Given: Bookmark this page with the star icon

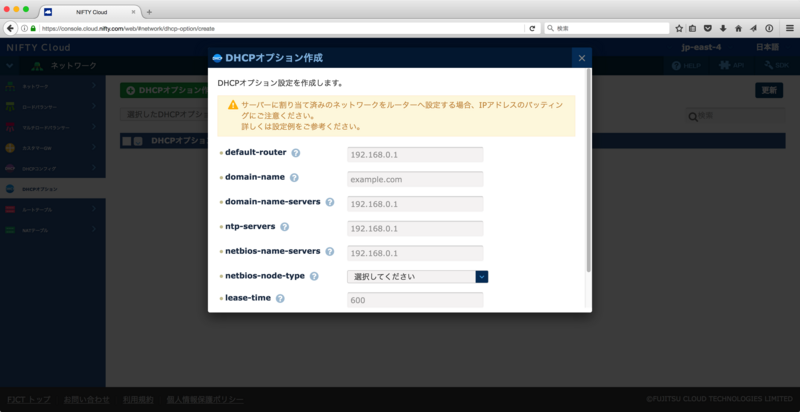Looking at the screenshot, I should [x=679, y=29].
